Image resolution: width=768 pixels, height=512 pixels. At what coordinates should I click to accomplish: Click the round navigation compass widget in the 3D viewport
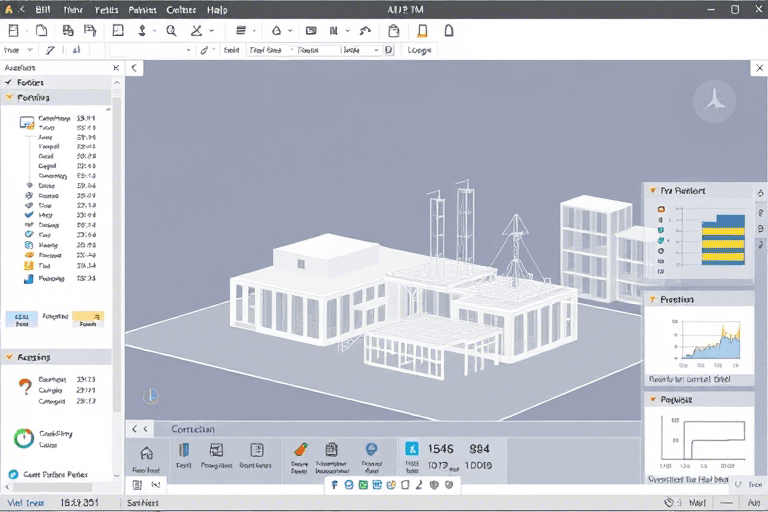coord(714,100)
